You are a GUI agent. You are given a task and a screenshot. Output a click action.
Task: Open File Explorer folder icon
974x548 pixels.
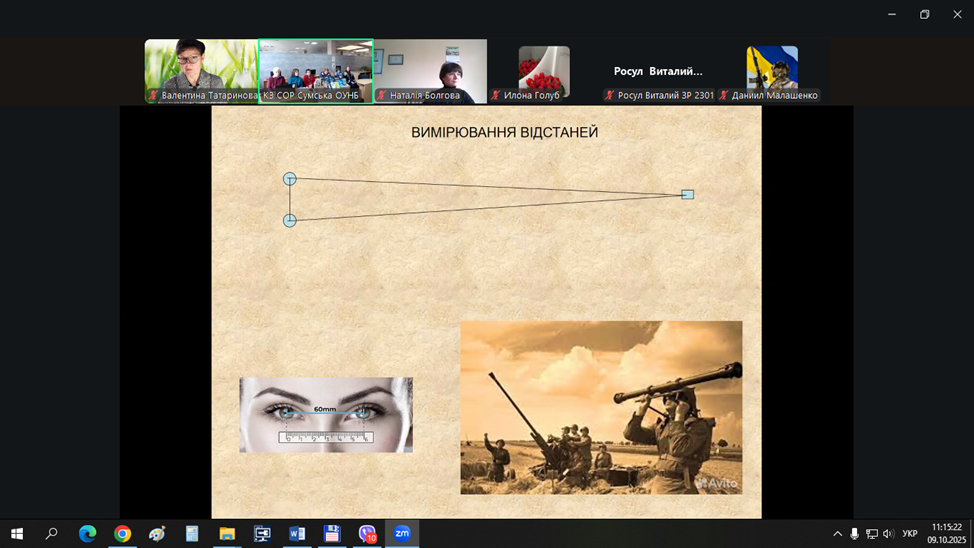(227, 534)
